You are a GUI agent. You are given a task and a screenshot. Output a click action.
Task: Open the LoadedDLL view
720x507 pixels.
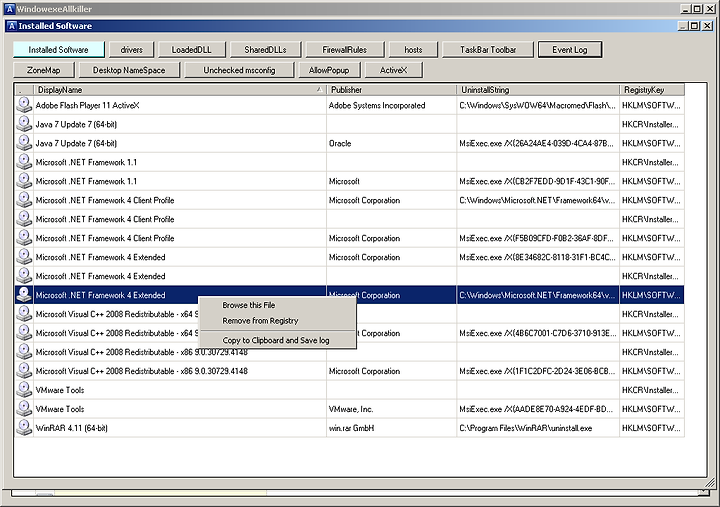tap(192, 50)
